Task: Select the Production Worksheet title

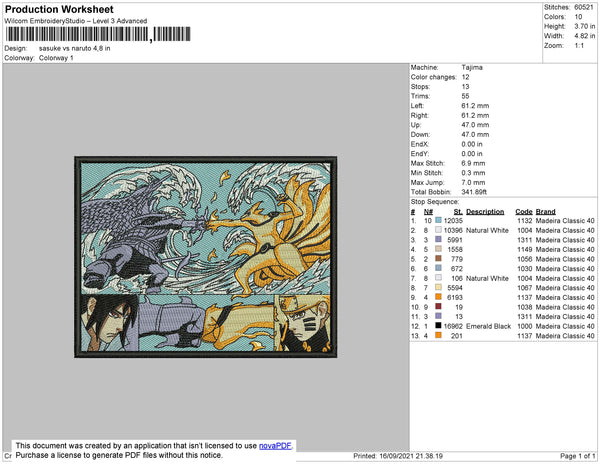Action: [59, 10]
